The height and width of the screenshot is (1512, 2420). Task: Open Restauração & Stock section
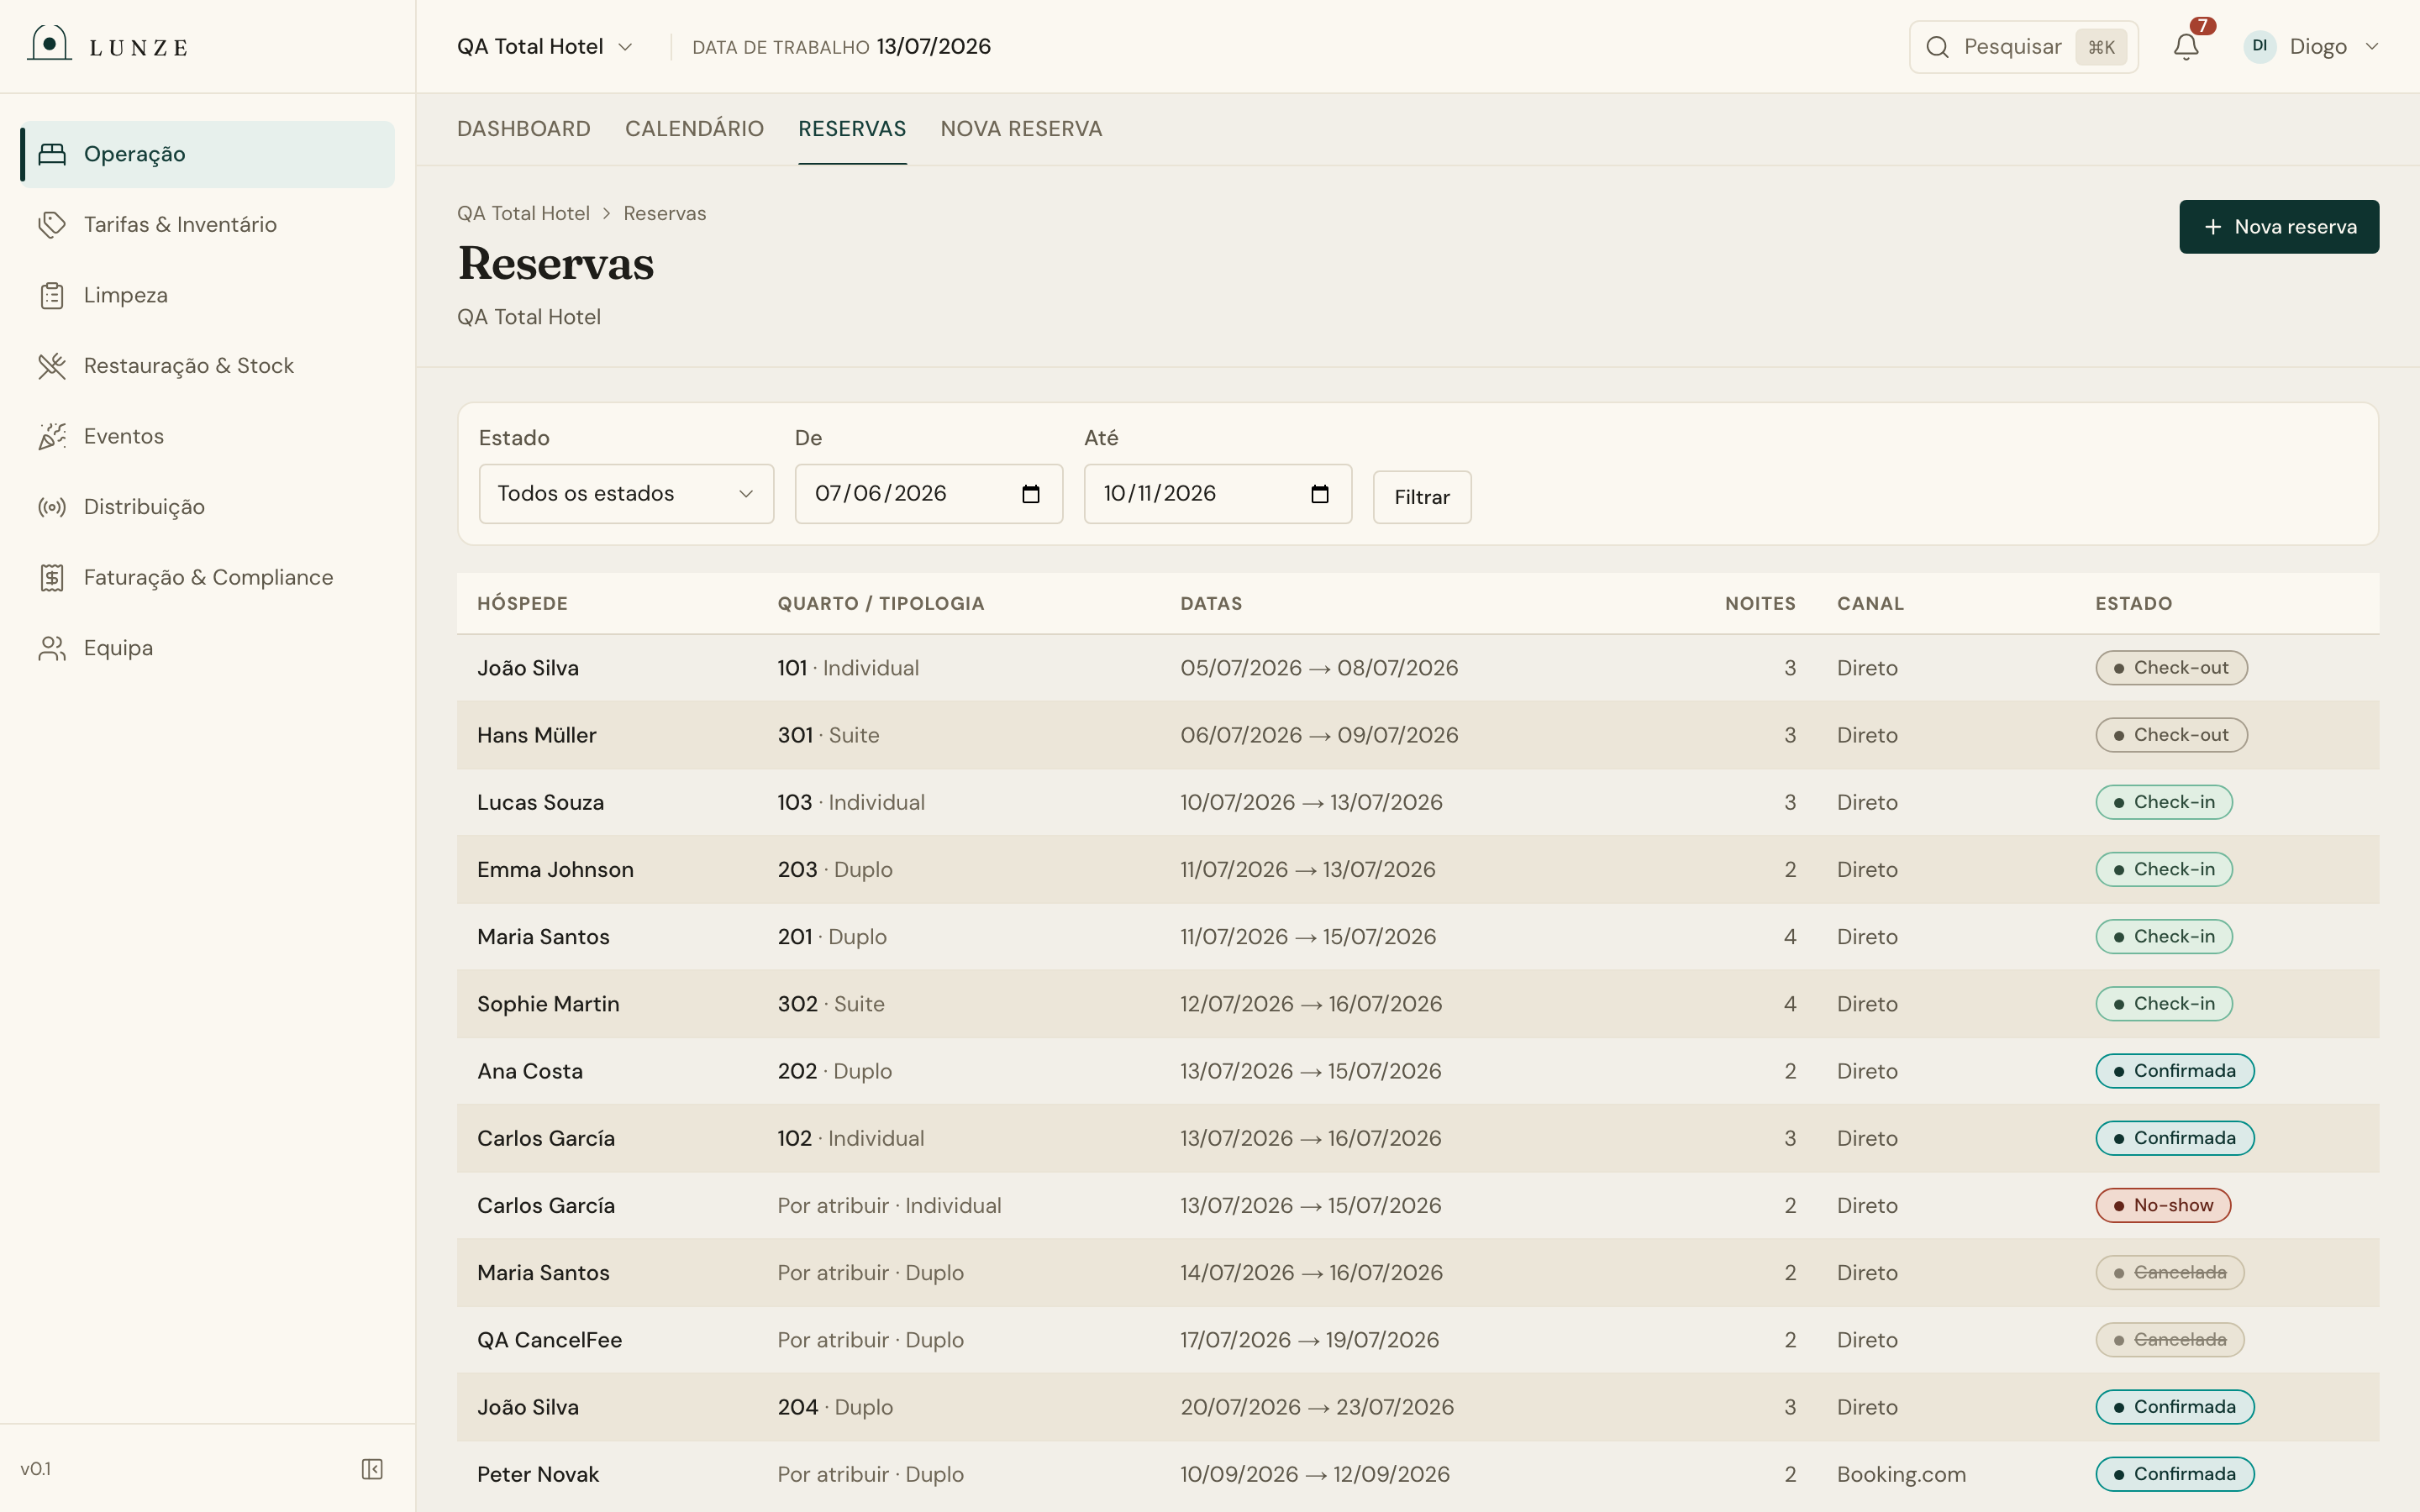(x=207, y=366)
